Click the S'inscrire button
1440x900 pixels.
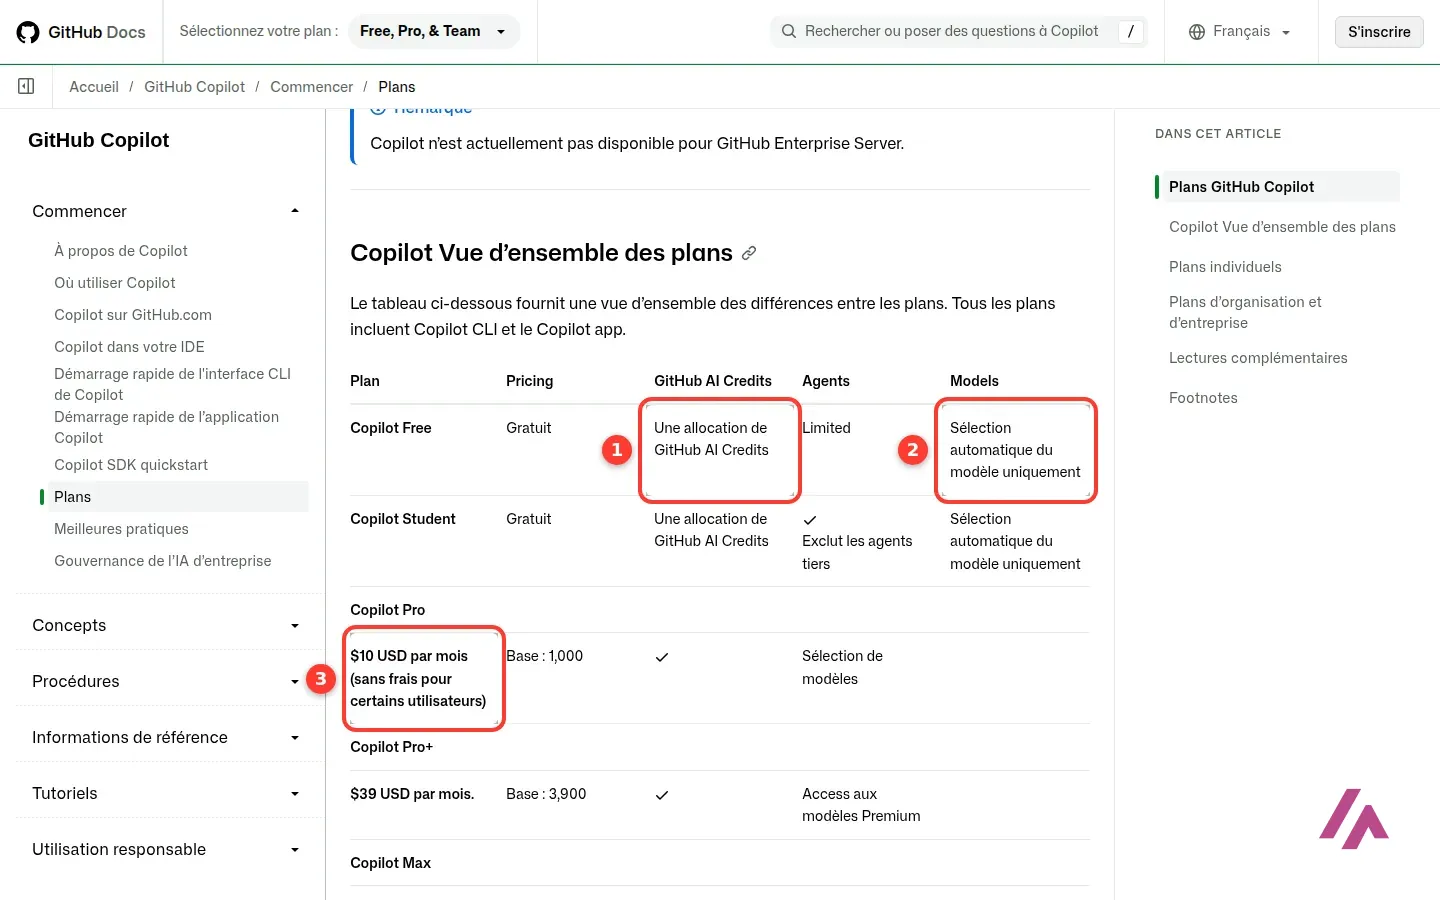[x=1379, y=32]
